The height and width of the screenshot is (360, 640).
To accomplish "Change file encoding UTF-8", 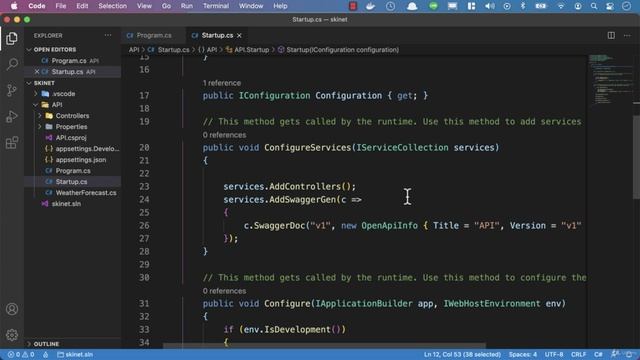I will pos(554,355).
